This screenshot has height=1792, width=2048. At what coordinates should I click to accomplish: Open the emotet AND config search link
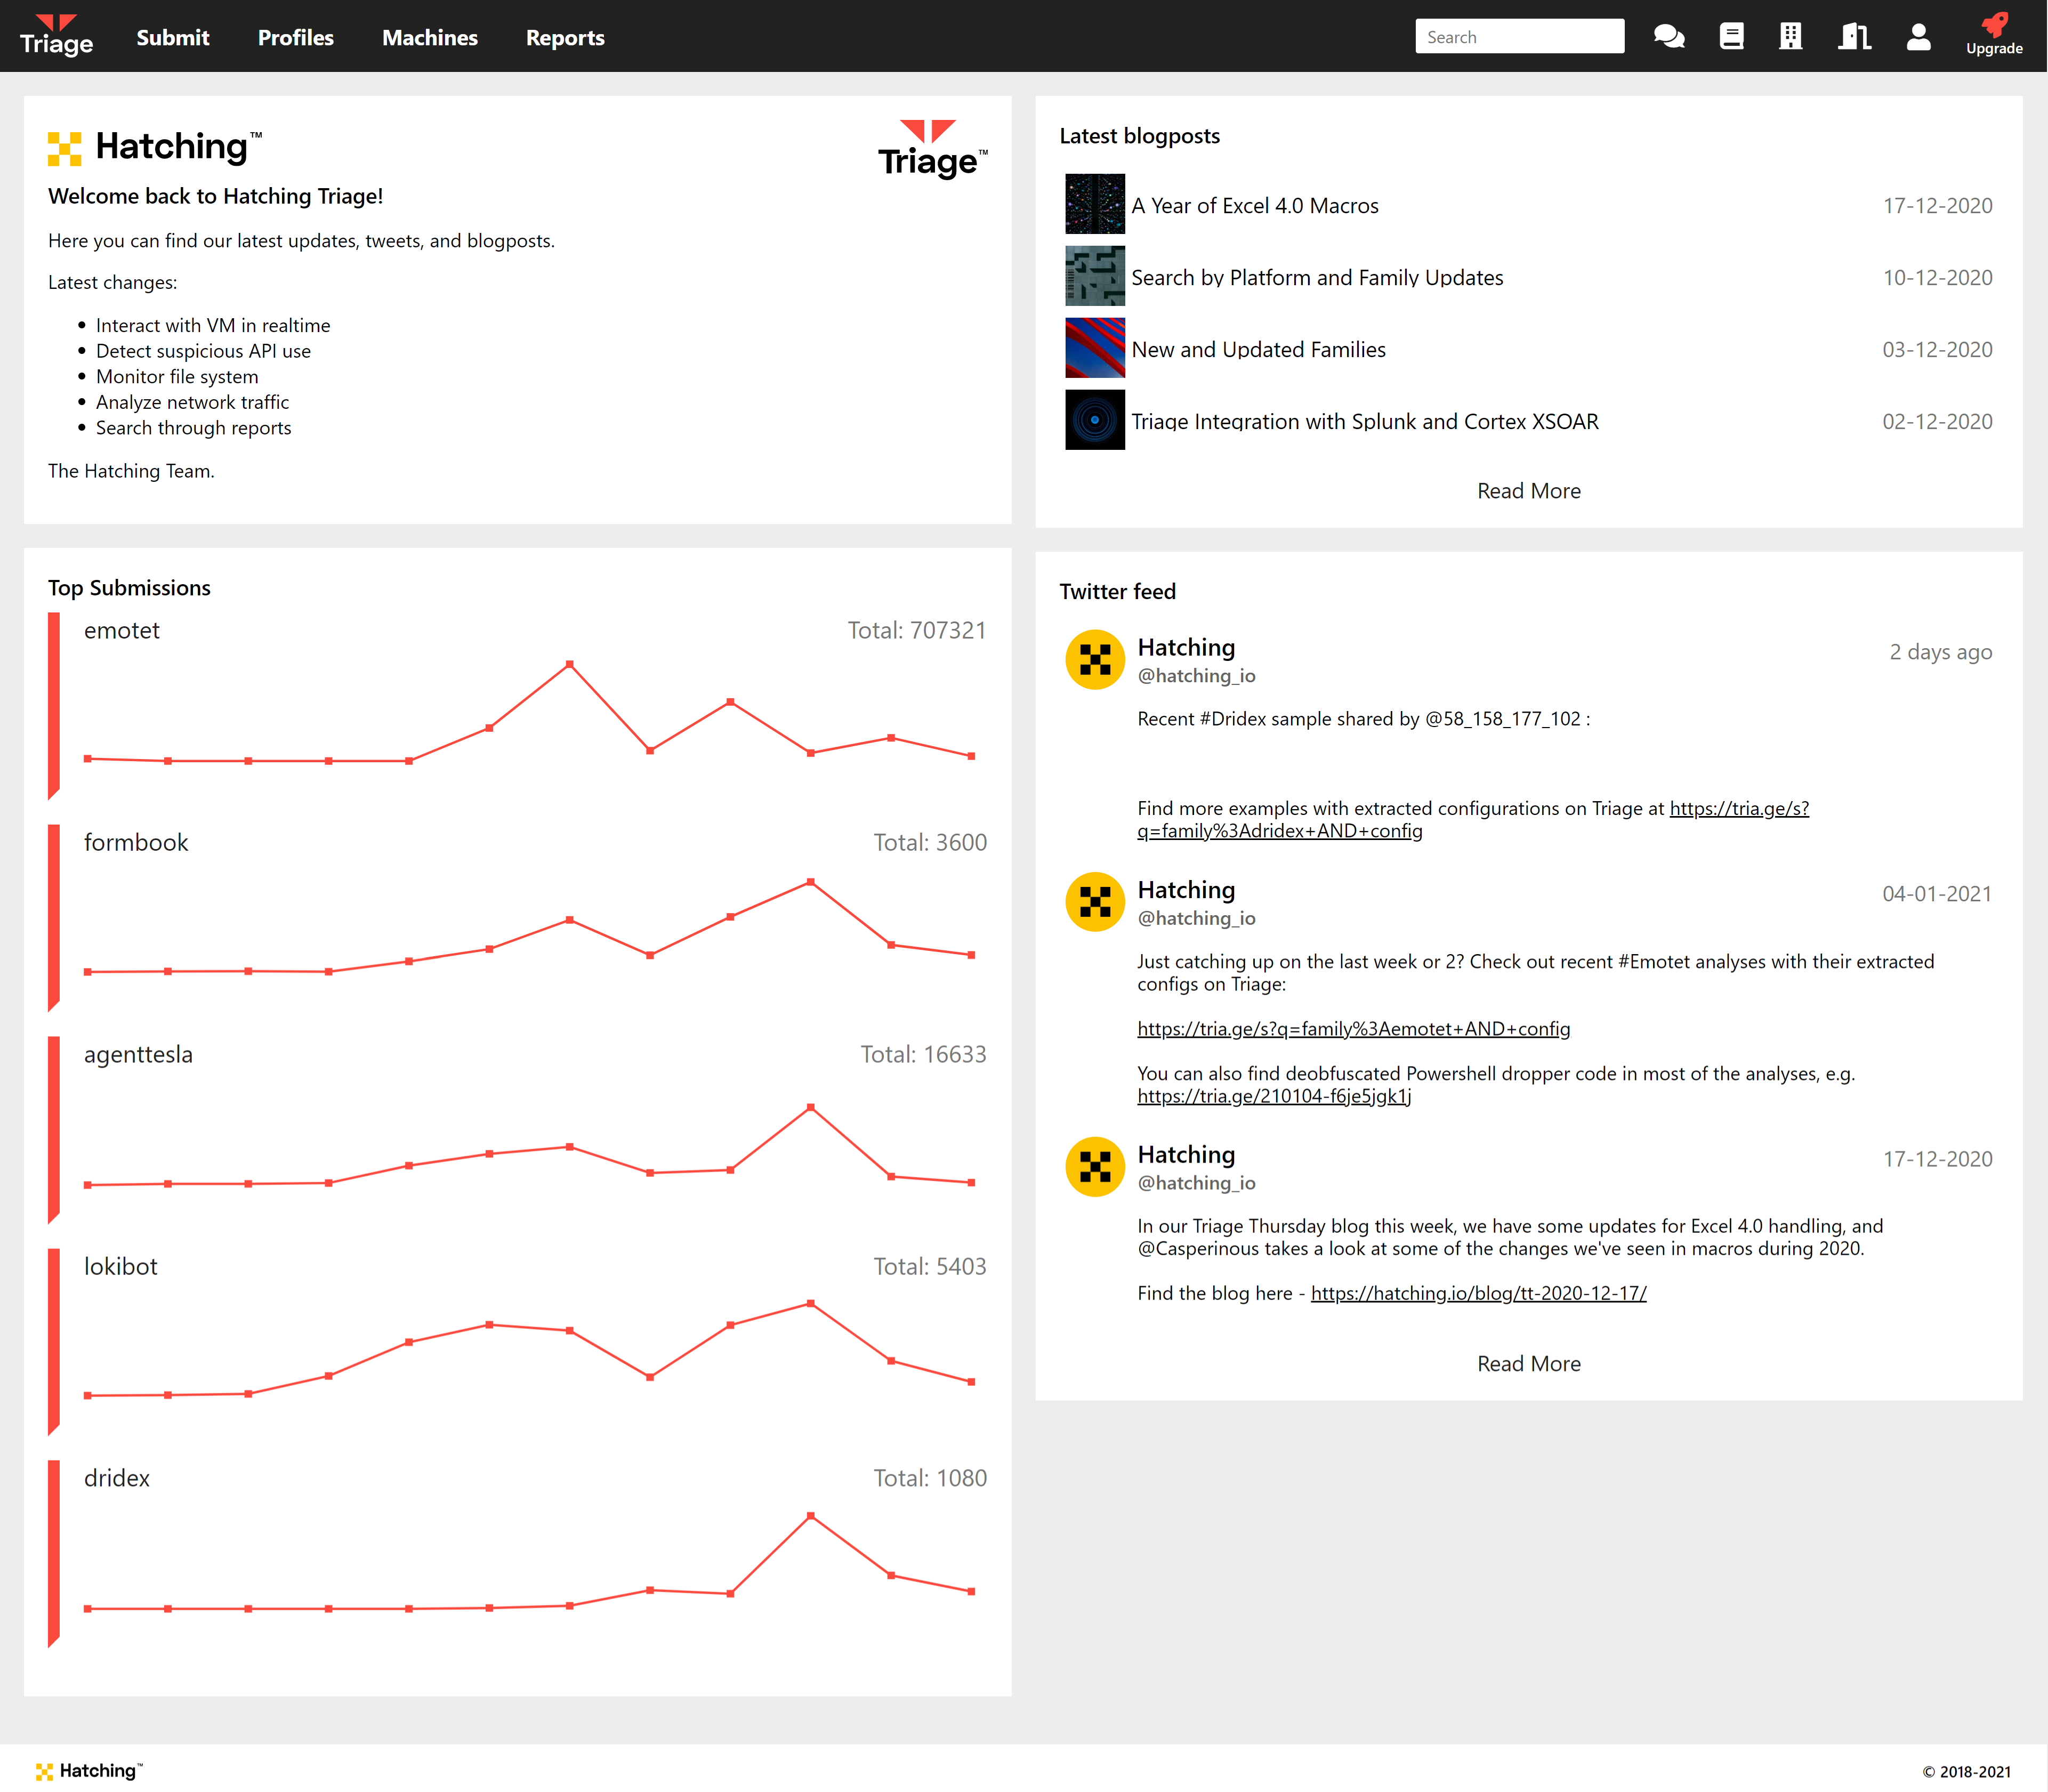pyautogui.click(x=1353, y=1029)
